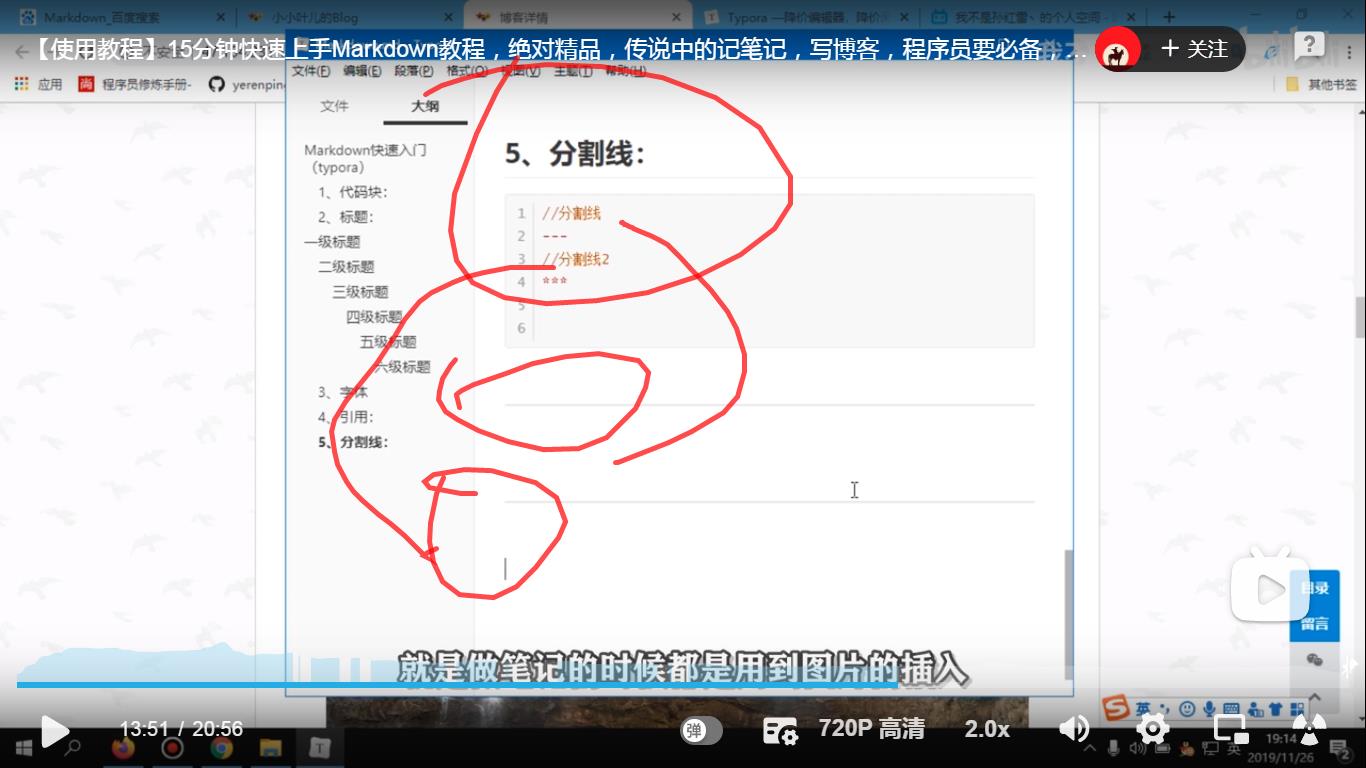Viewport: 1366px width, 768px height.
Task: Activate the picture-in-picture icon
Action: tap(1229, 729)
